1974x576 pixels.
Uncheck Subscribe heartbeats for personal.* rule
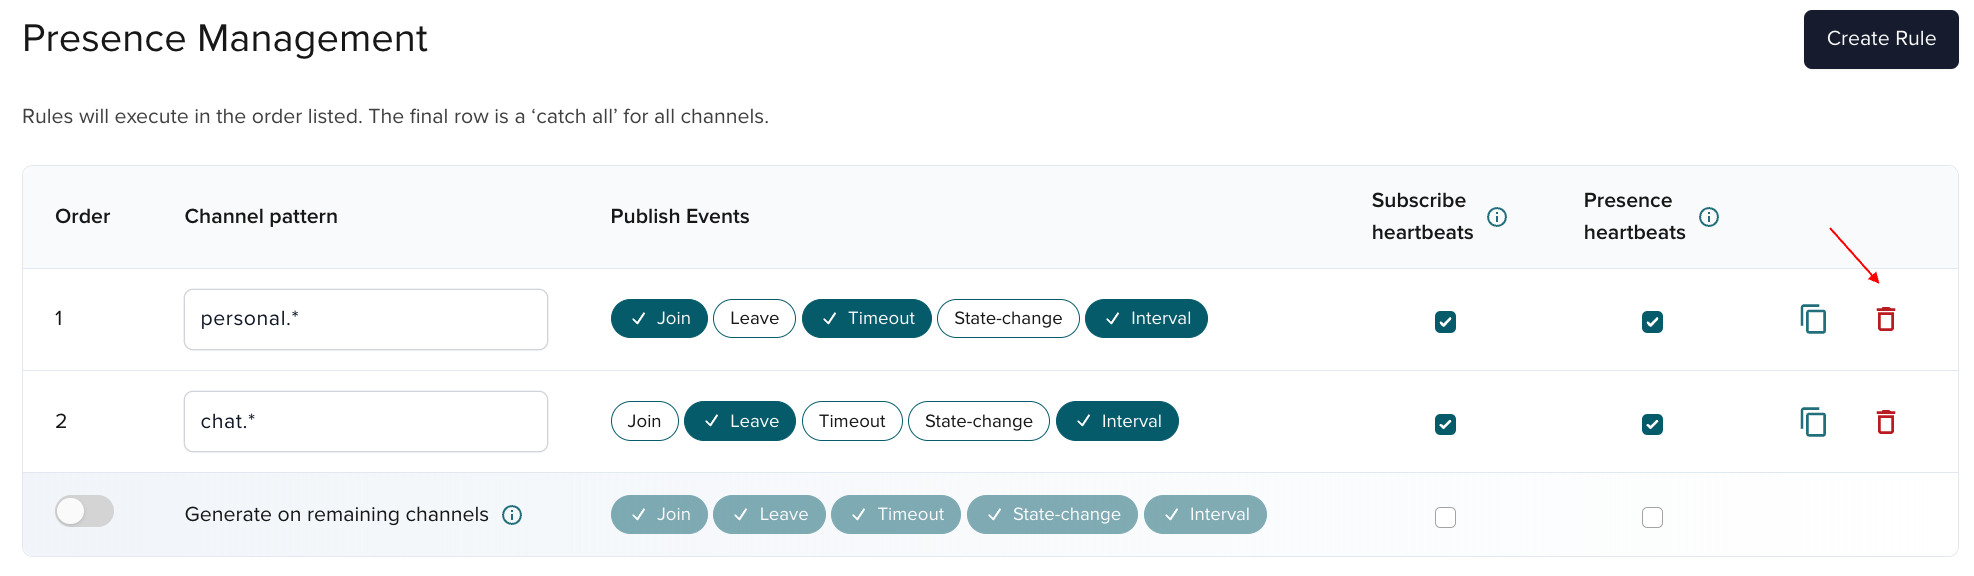(x=1445, y=322)
